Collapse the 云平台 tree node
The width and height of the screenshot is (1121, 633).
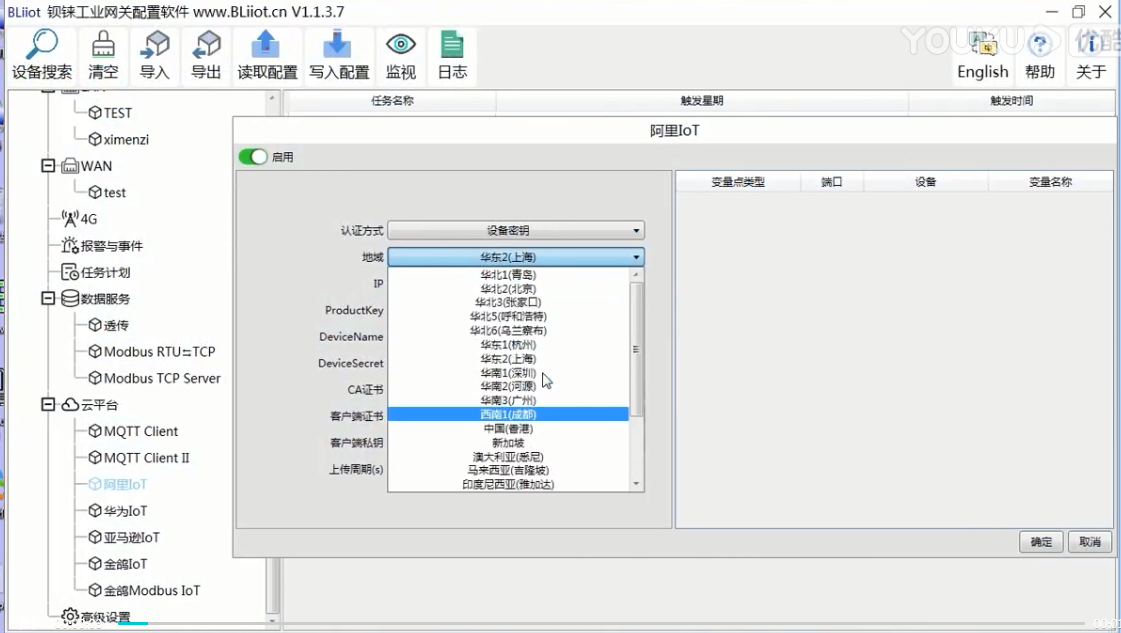[48, 405]
